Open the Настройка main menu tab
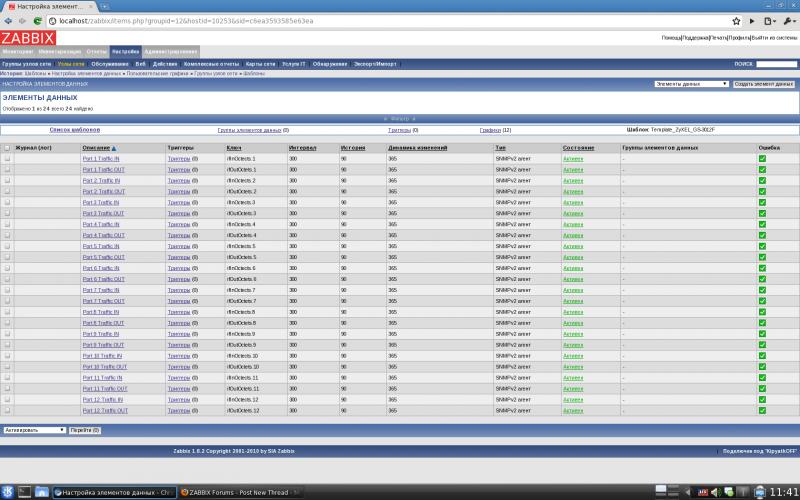This screenshot has height=500, width=800. pos(126,52)
